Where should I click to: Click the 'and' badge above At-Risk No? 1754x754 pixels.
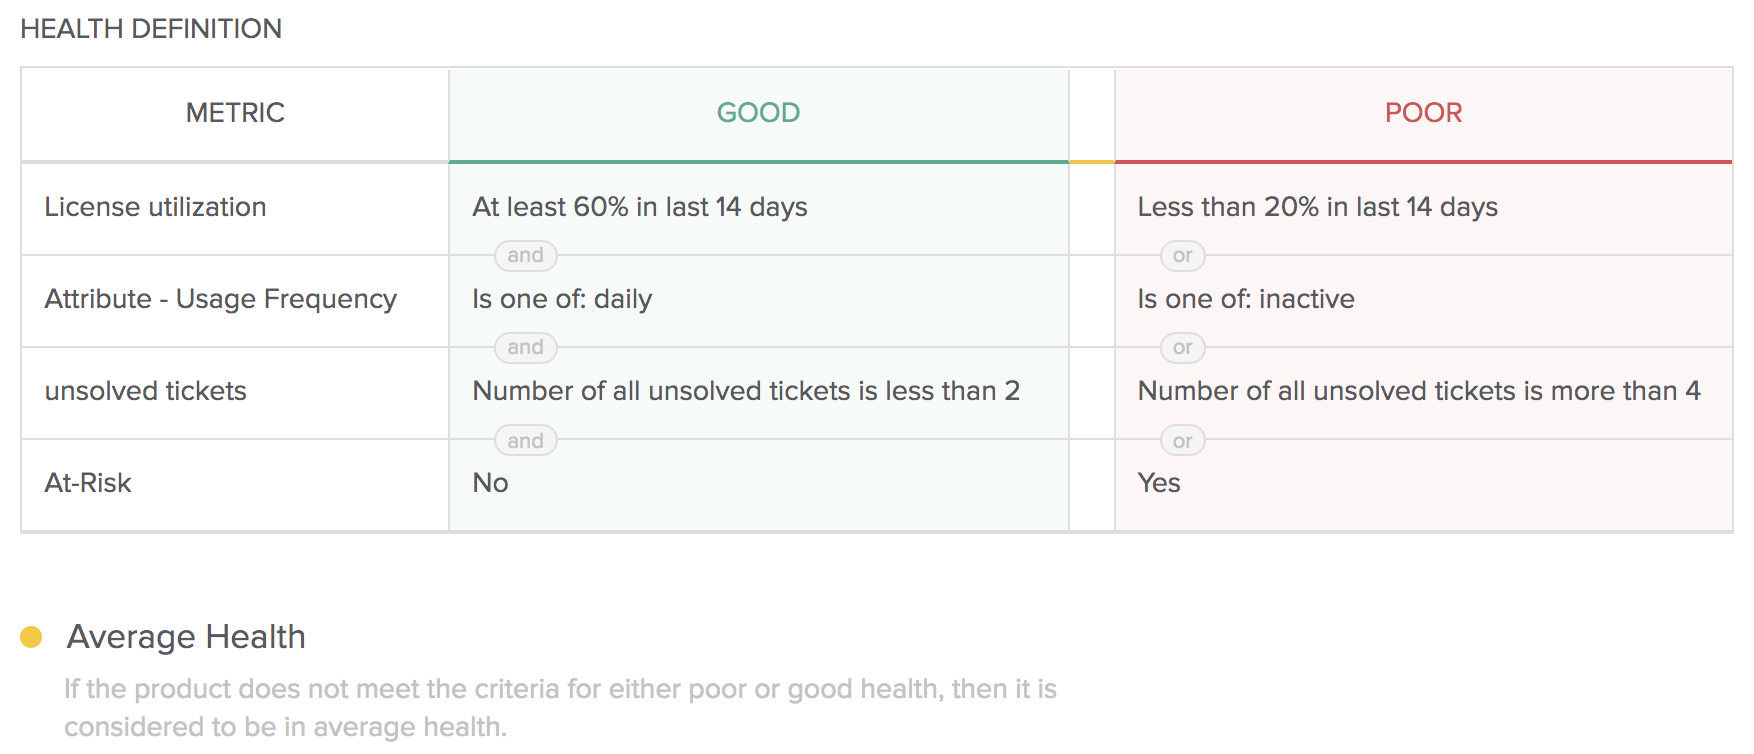tap(525, 440)
